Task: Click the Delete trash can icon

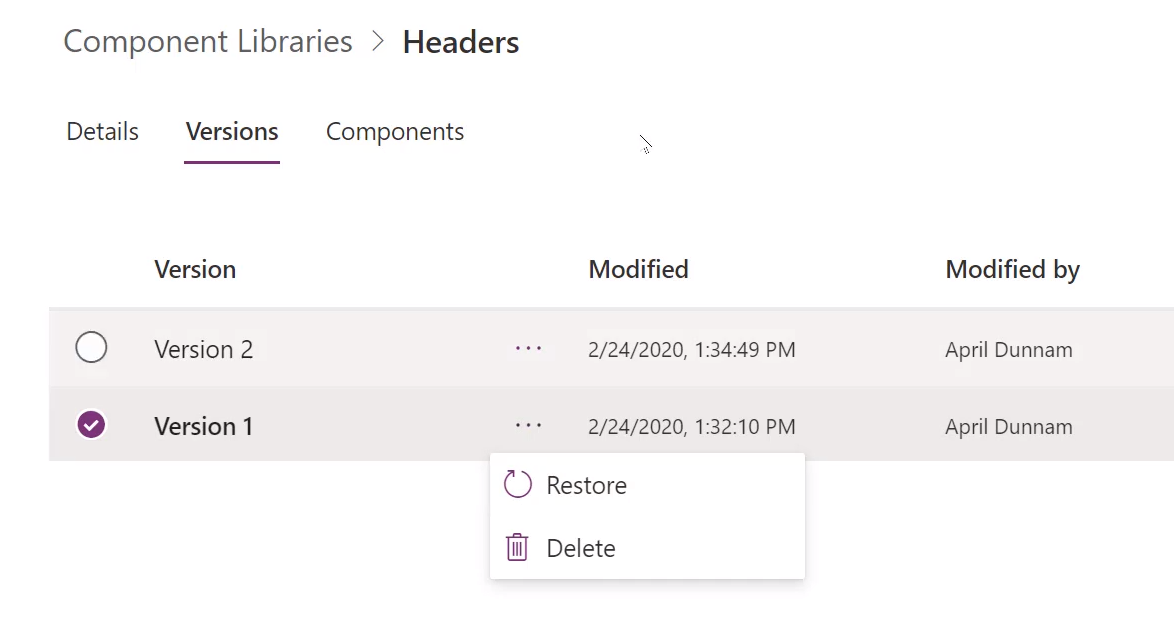Action: (x=517, y=548)
